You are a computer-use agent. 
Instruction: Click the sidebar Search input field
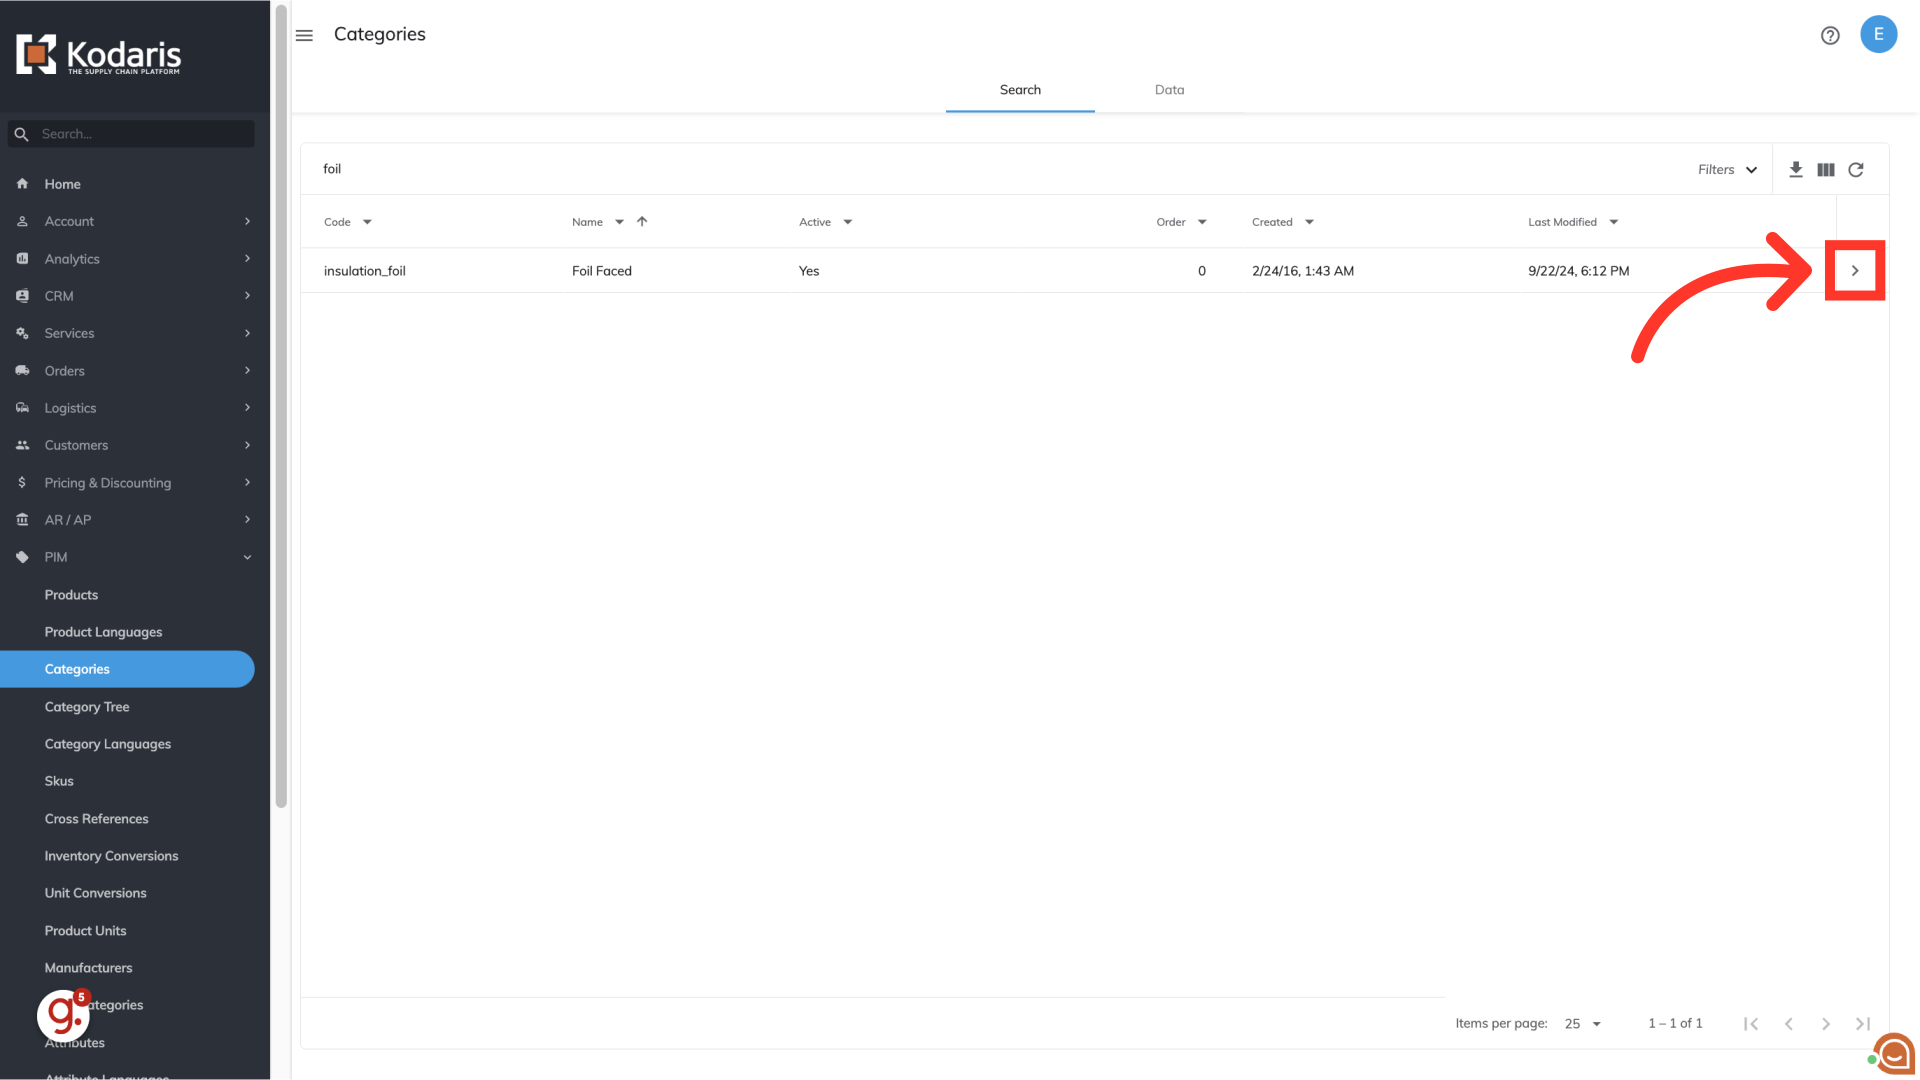click(x=140, y=134)
